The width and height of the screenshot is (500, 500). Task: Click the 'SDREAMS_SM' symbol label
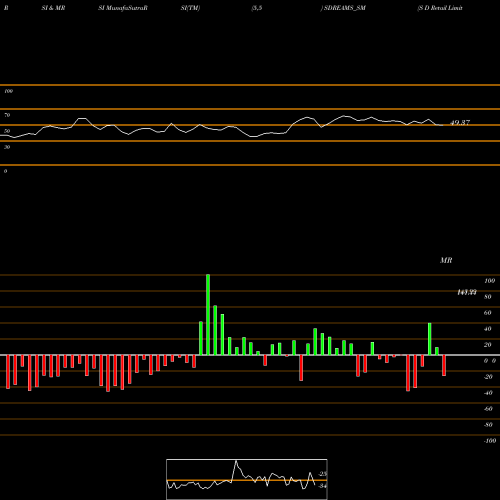pyautogui.click(x=345, y=8)
